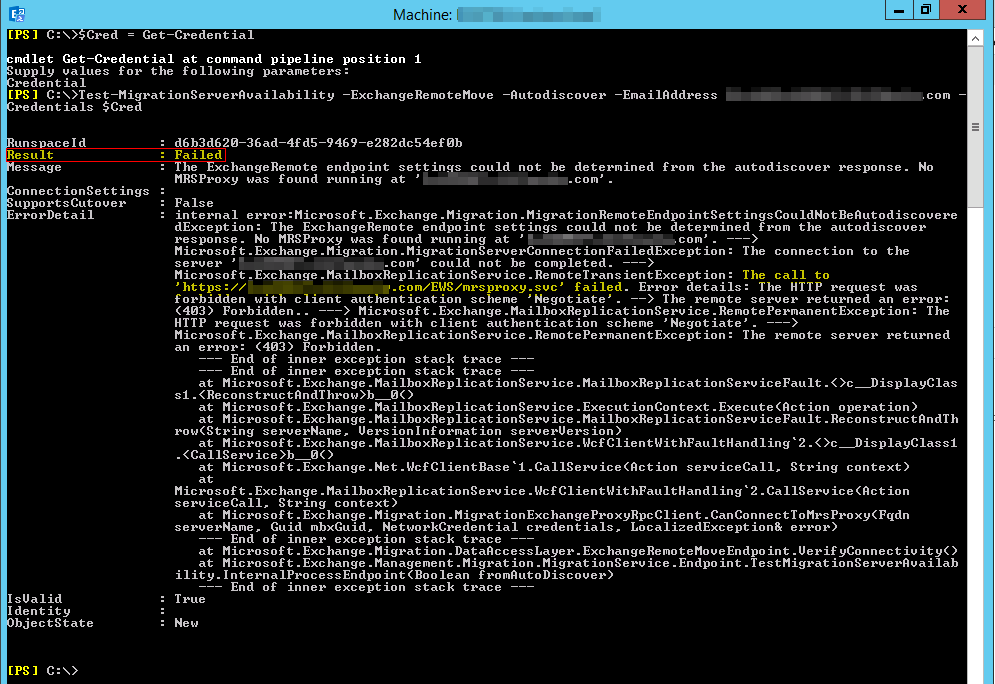
Task: Click the 'RunspaceId' property label
Action: 46,143
